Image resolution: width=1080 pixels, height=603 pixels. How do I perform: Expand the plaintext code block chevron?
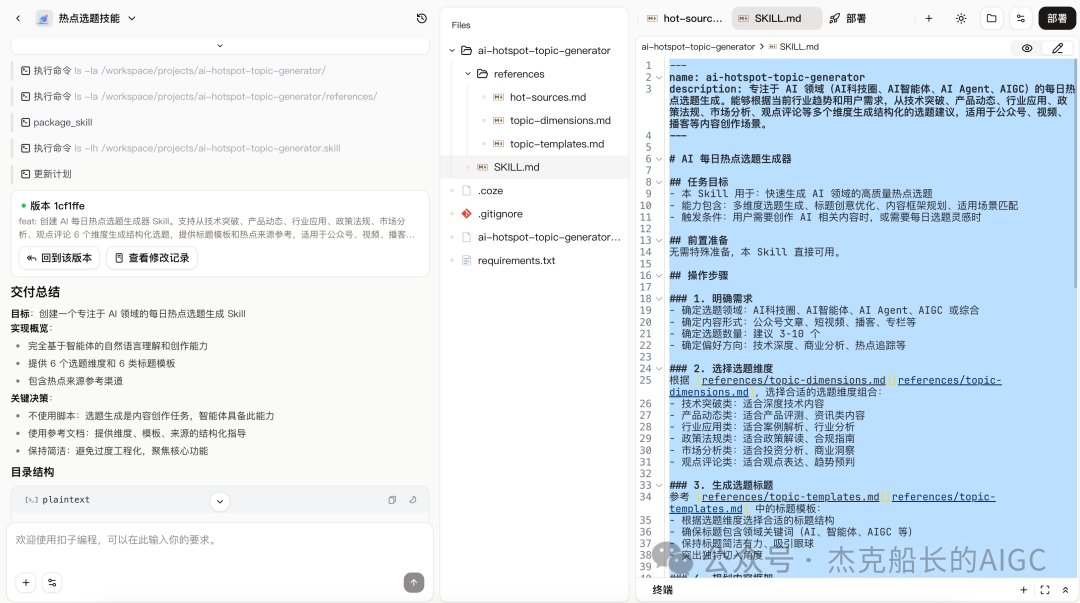220,501
